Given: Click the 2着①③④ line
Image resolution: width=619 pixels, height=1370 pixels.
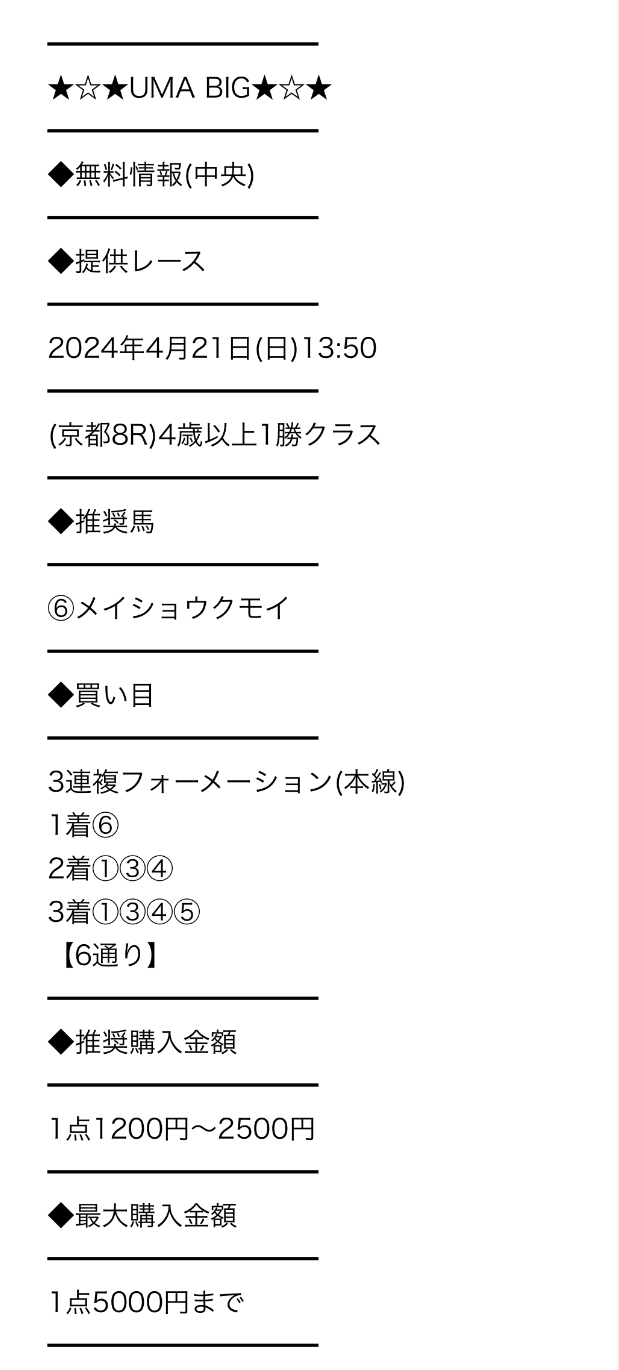Looking at the screenshot, I should click(110, 869).
